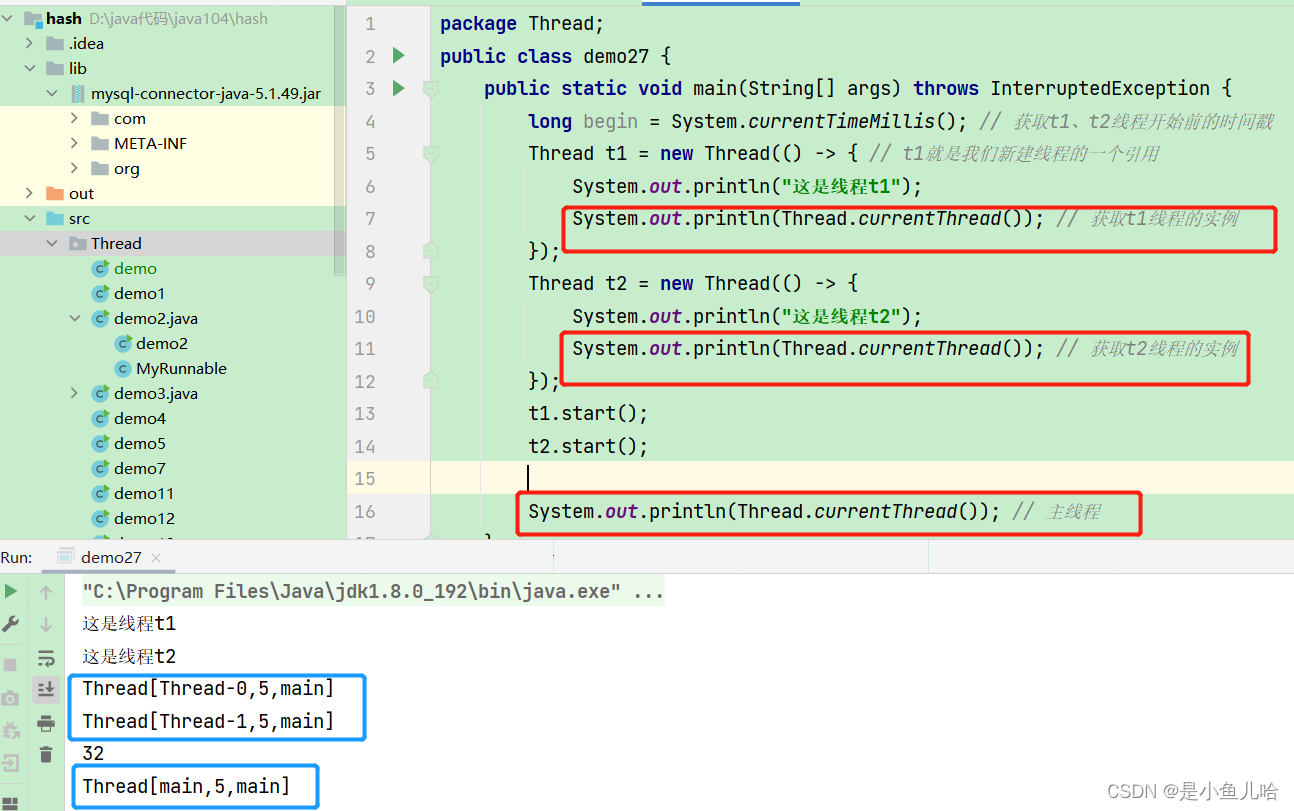Open demo11 class in project tree
Viewport: 1294px width, 811px height.
coord(144,493)
